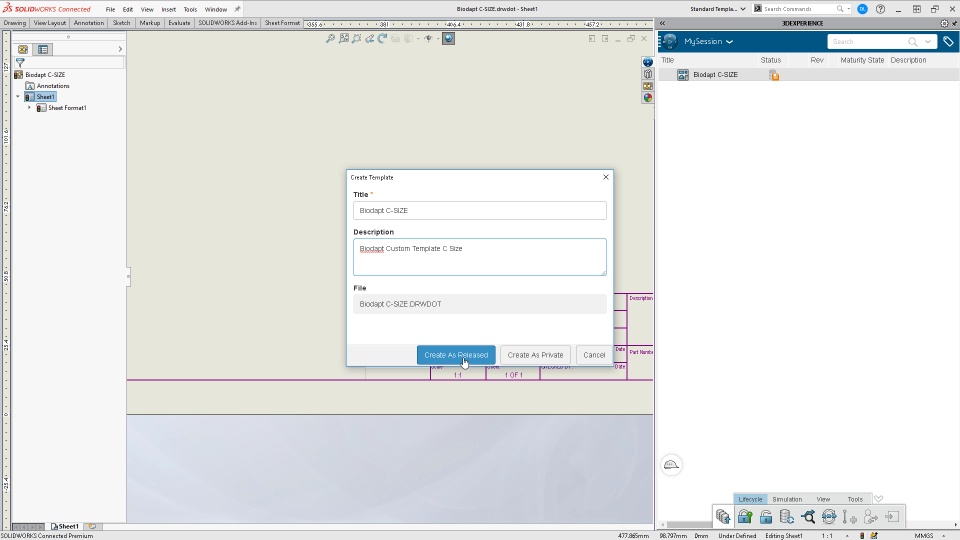The width and height of the screenshot is (960, 540).
Task: Select the Lifecycle action bar tab
Action: coord(750,499)
